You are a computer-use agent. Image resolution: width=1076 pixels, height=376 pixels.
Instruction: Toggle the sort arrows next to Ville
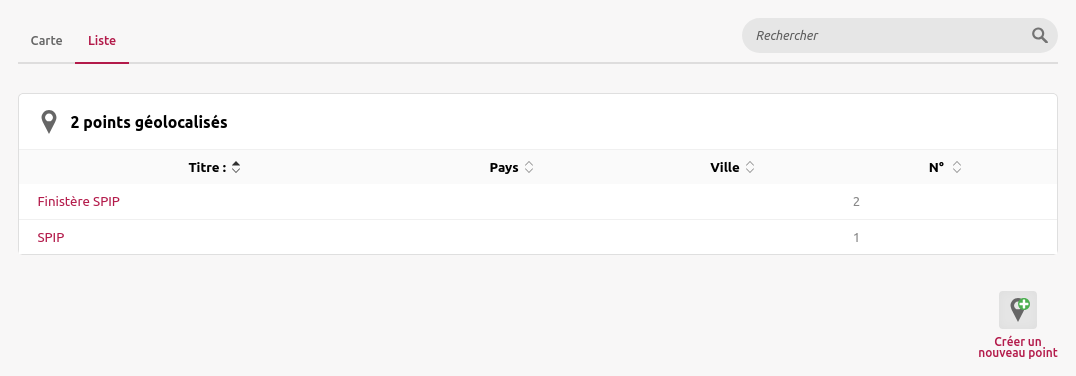[749, 167]
